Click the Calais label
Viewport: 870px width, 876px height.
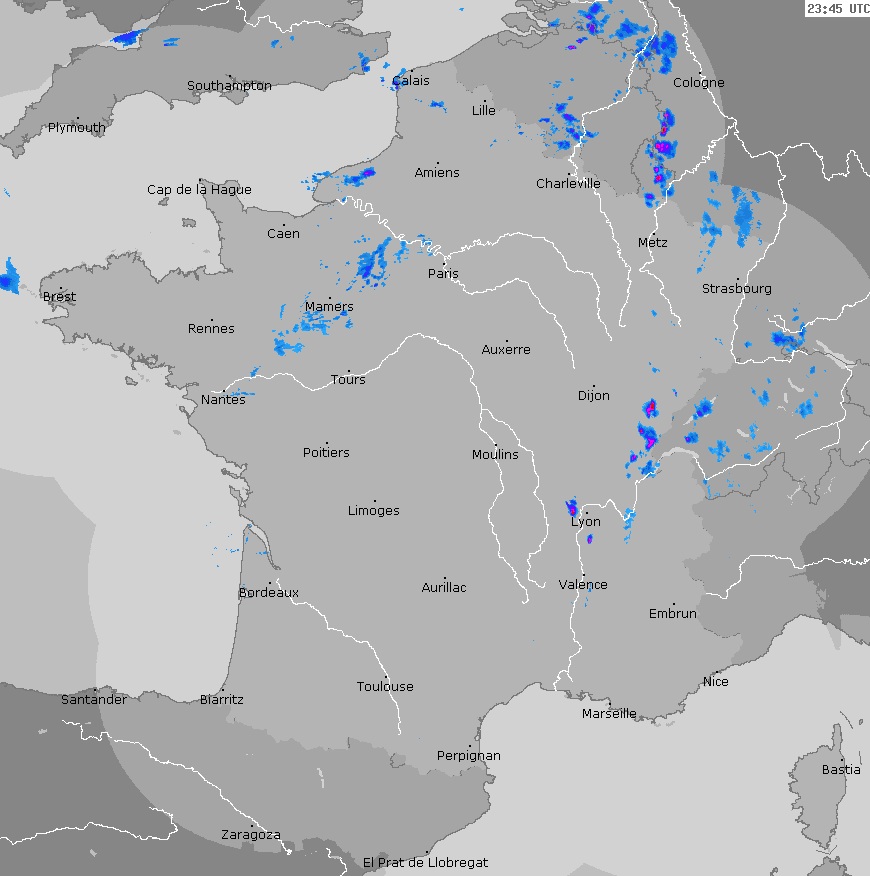[411, 80]
